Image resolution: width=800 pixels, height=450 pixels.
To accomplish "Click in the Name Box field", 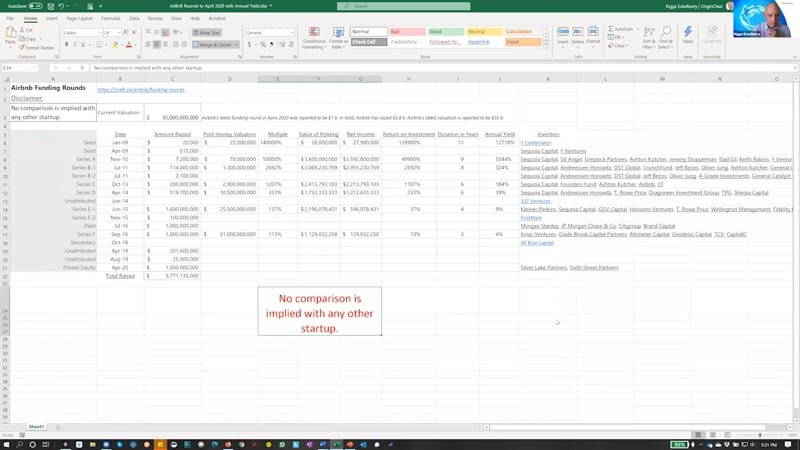I will point(19,68).
